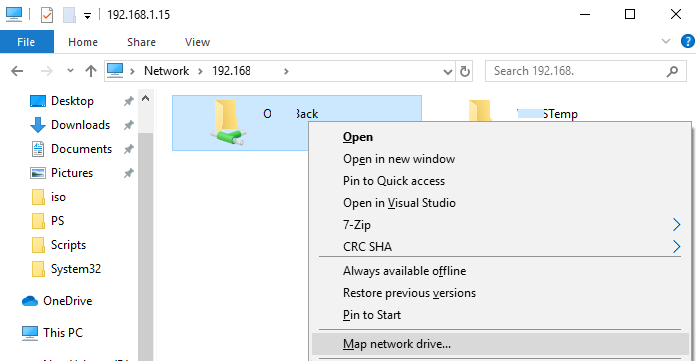
Task: Unpin Documents using its pin icon
Action: coord(128,150)
